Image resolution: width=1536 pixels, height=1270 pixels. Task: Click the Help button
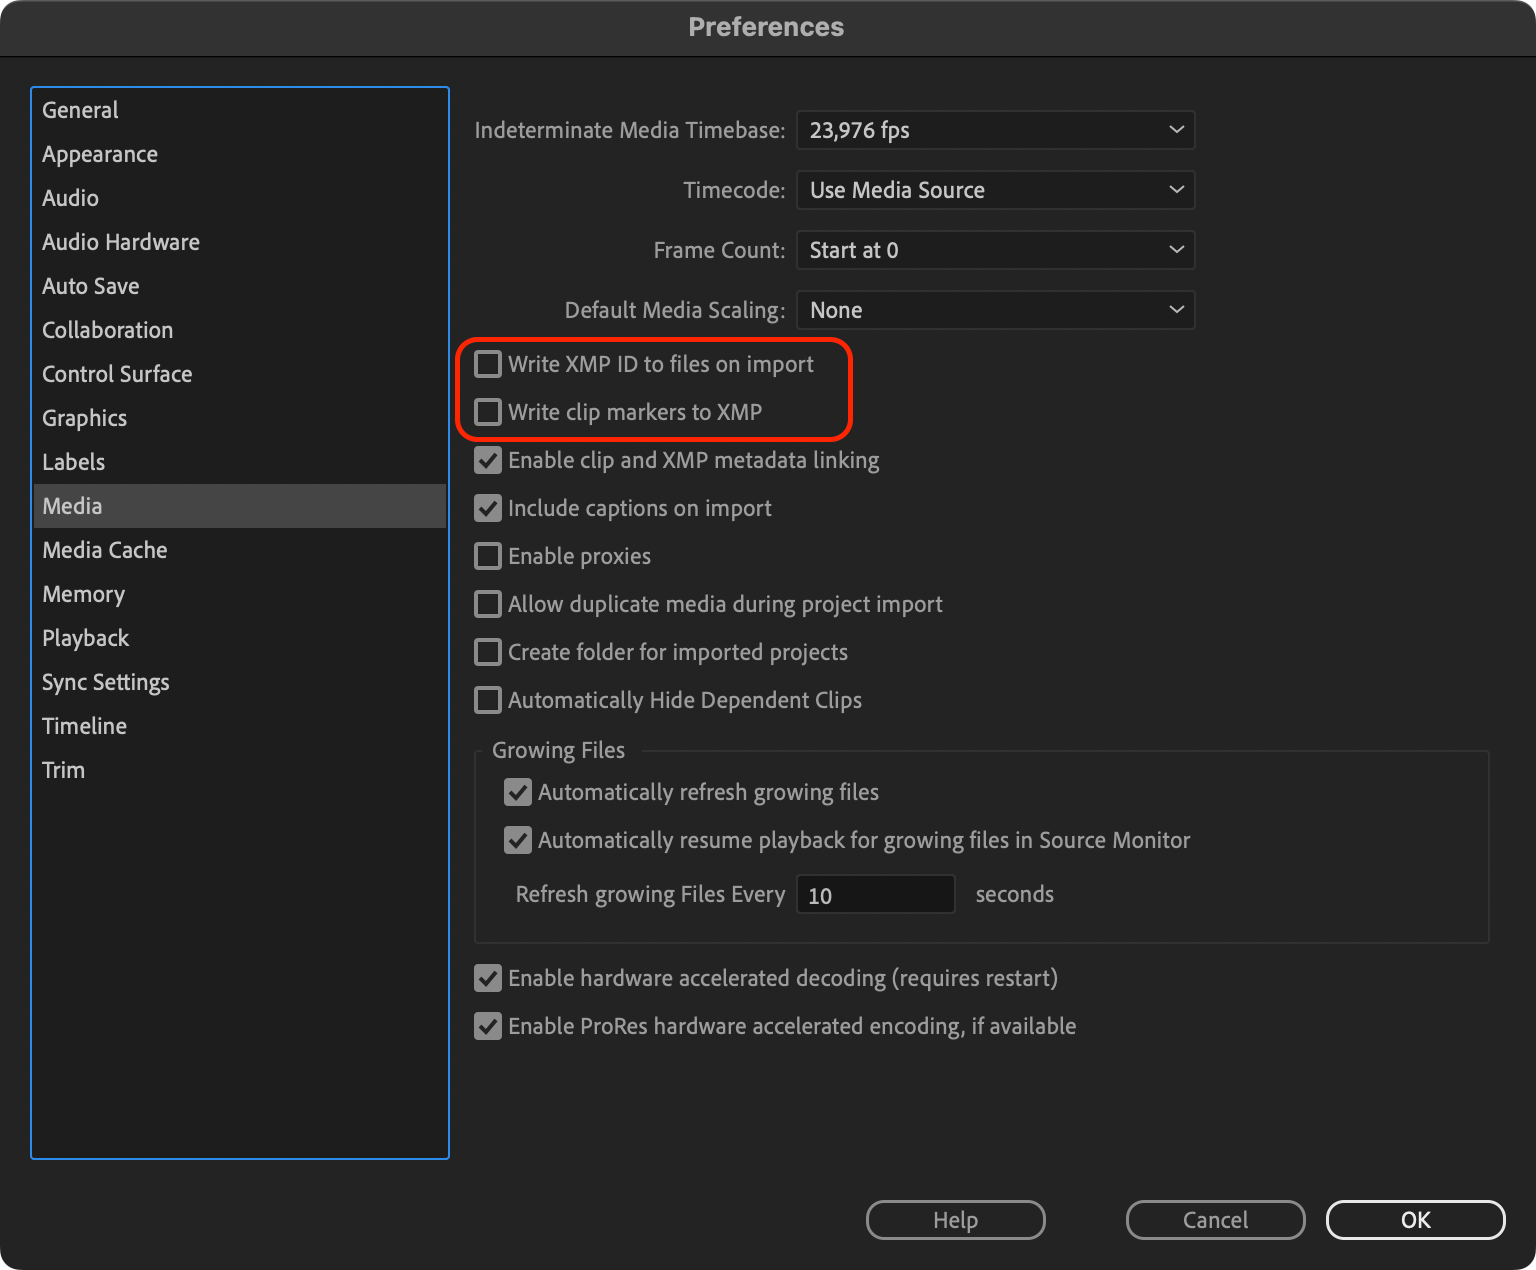(954, 1220)
